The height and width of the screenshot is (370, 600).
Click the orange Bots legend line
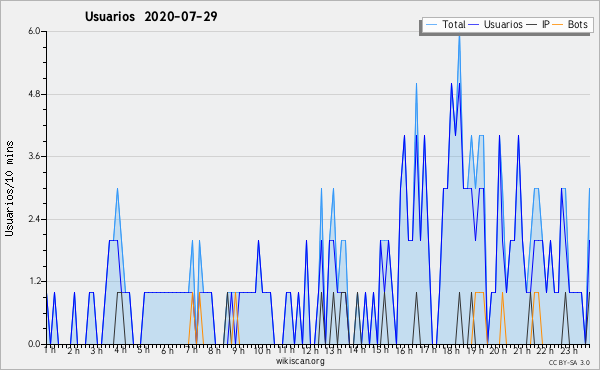coord(558,25)
